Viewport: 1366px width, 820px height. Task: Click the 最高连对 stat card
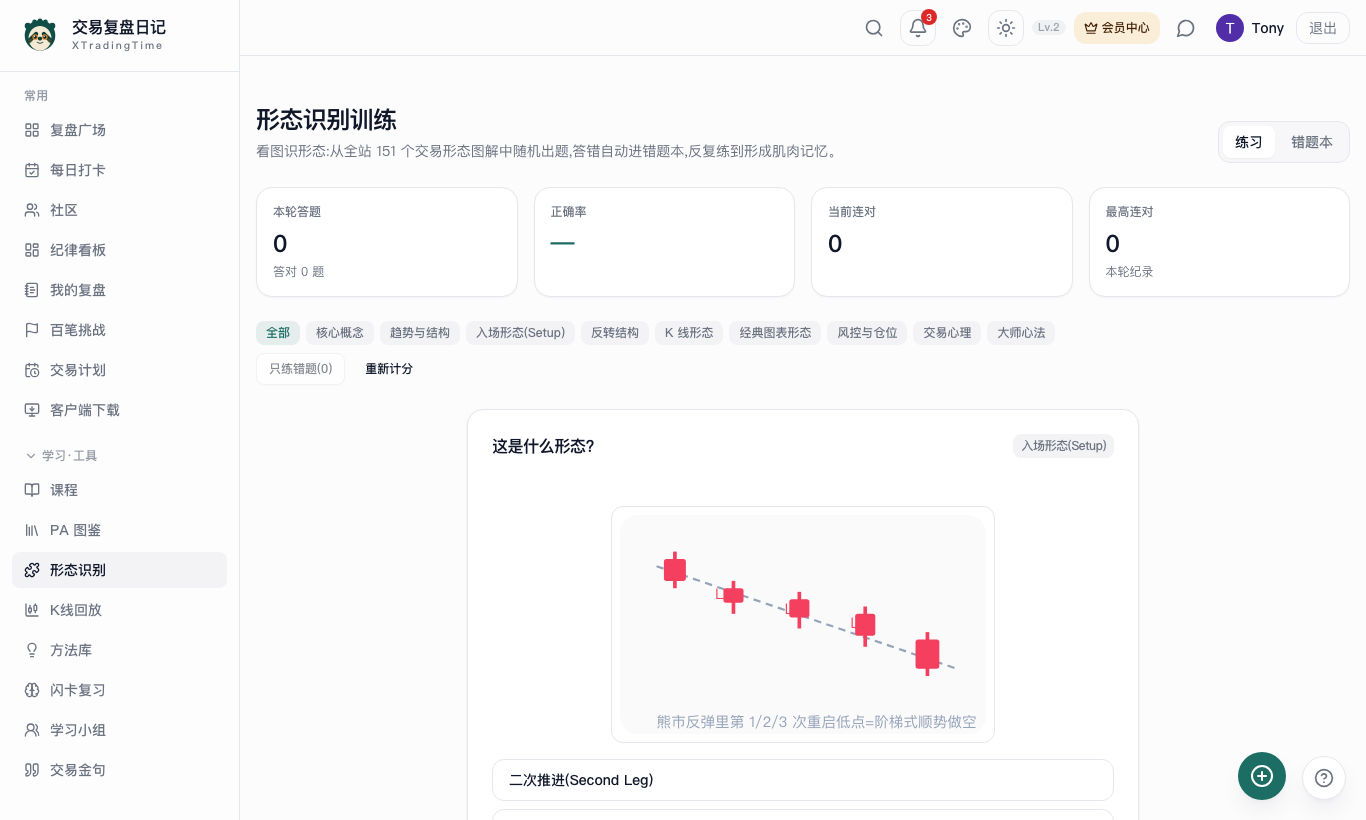(x=1219, y=242)
